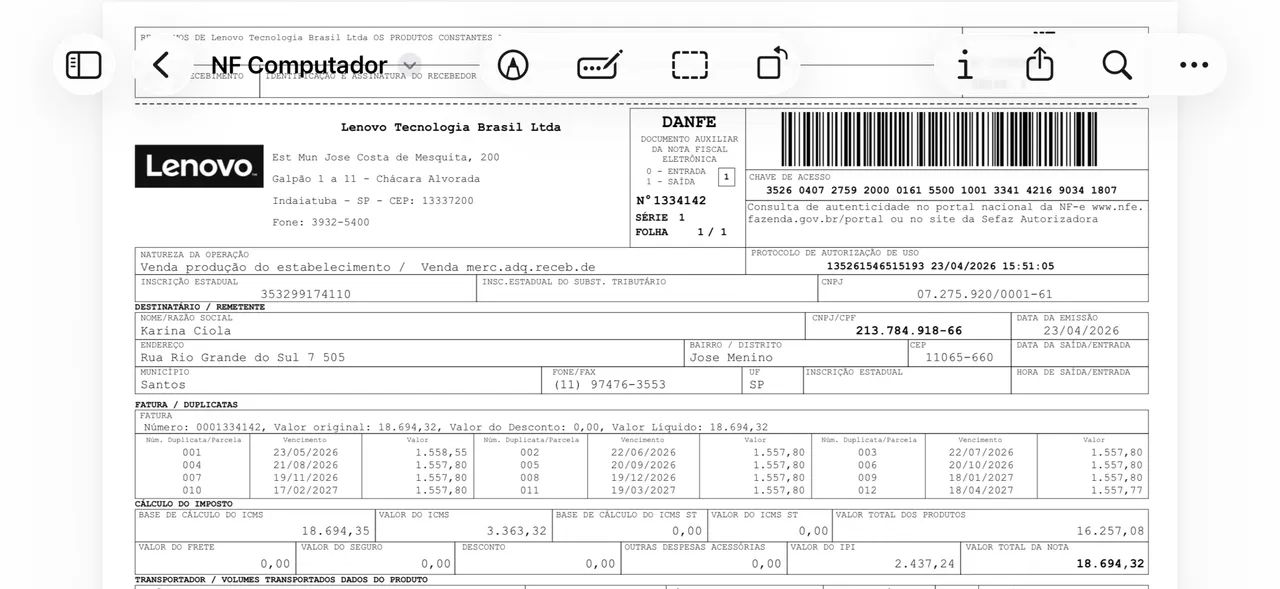
Task: Click the Fone: 3932-5400 line
Action: pyautogui.click(x=321, y=222)
